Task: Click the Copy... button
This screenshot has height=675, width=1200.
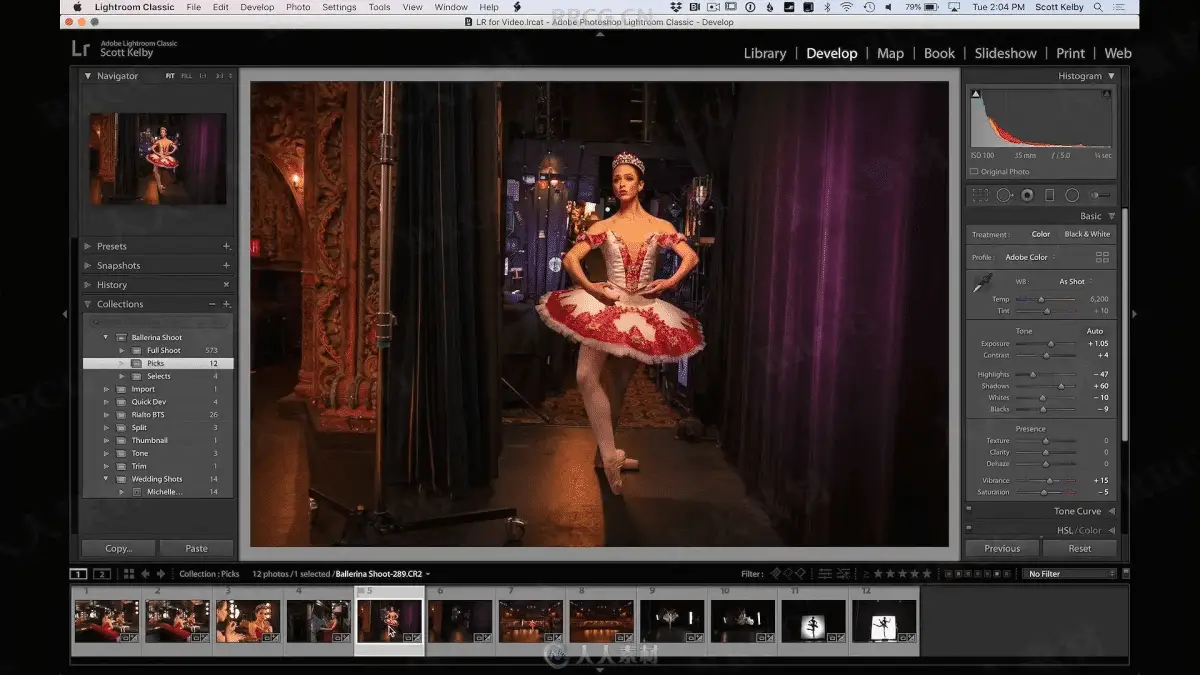Action: [x=118, y=548]
